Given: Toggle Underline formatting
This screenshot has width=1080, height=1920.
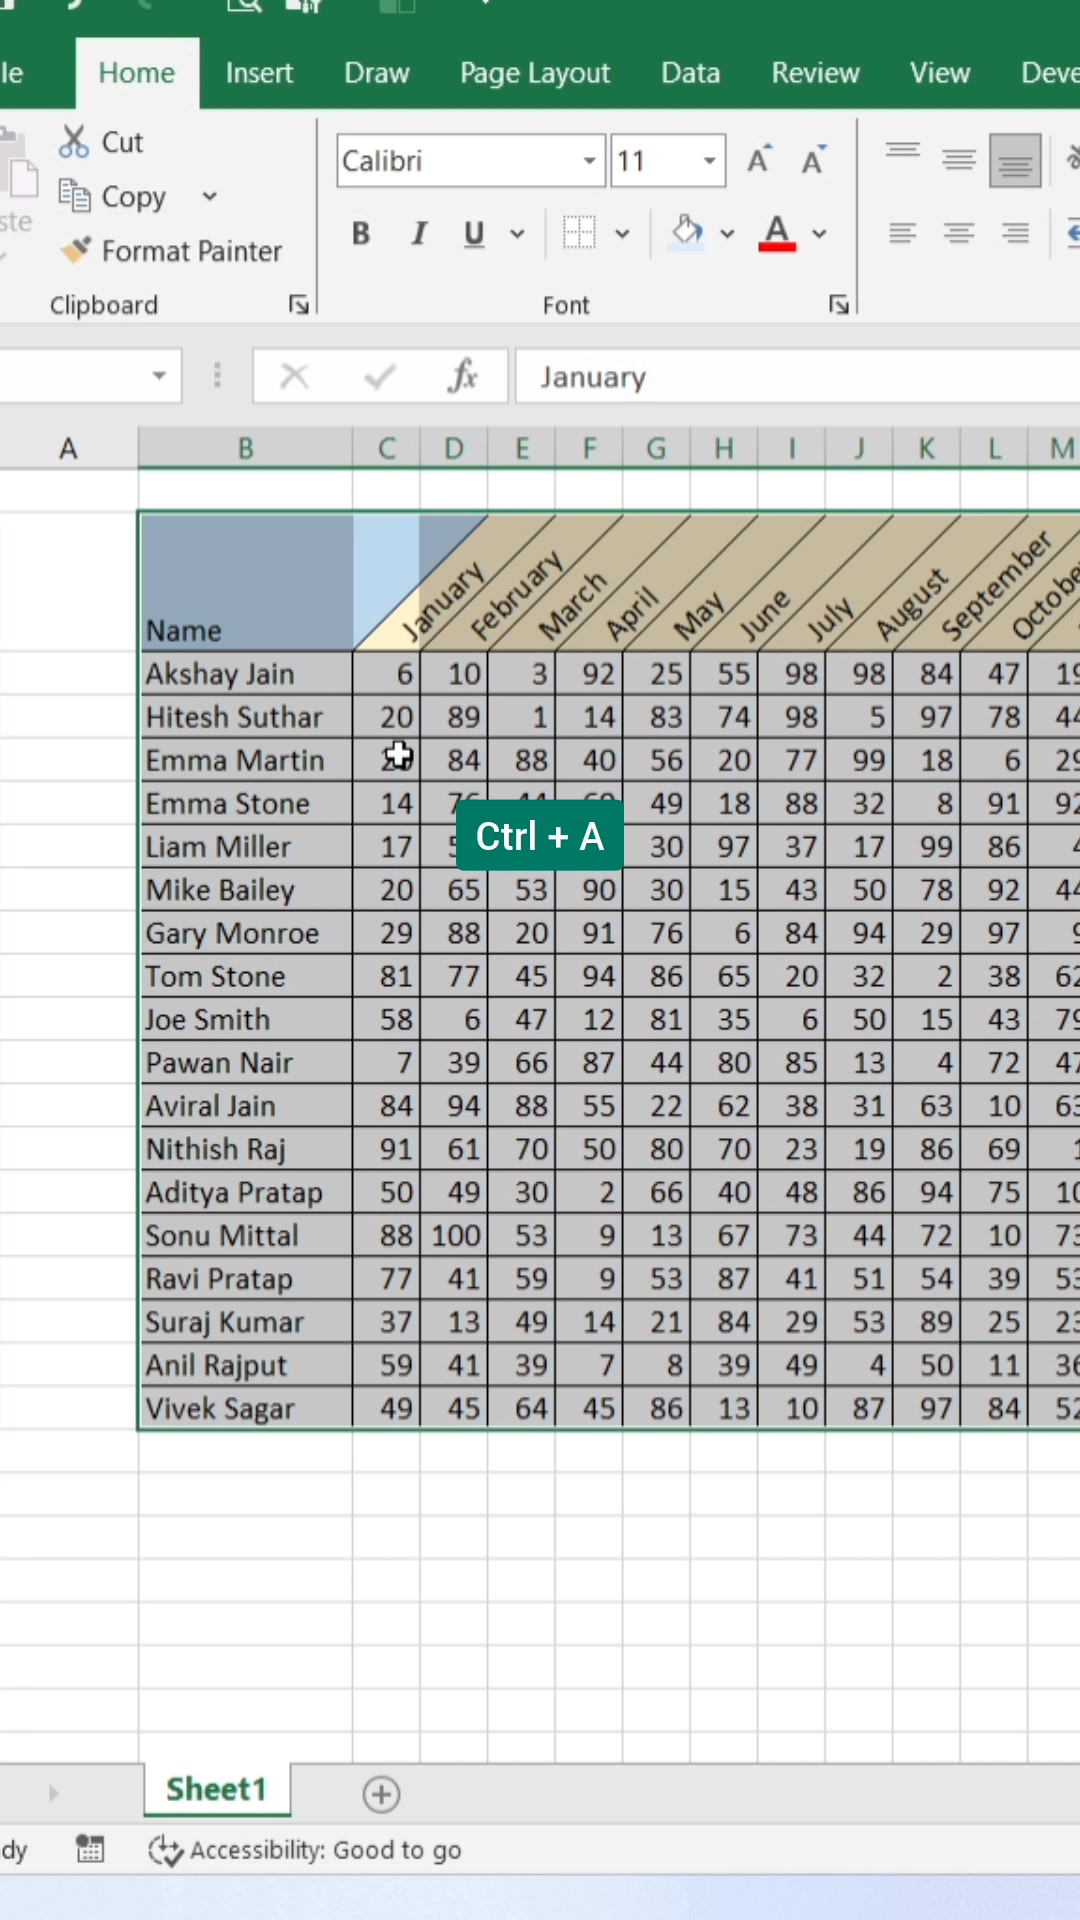Looking at the screenshot, I should coord(474,234).
